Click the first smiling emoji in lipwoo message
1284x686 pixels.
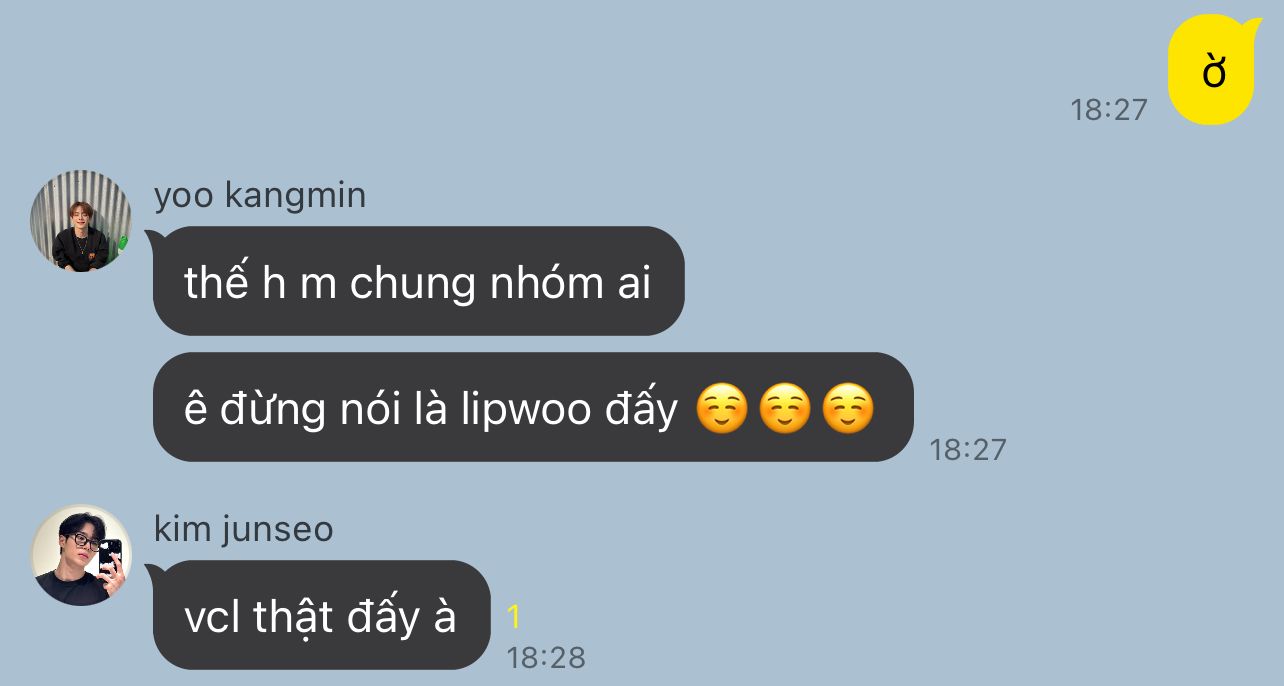pyautogui.click(x=722, y=410)
